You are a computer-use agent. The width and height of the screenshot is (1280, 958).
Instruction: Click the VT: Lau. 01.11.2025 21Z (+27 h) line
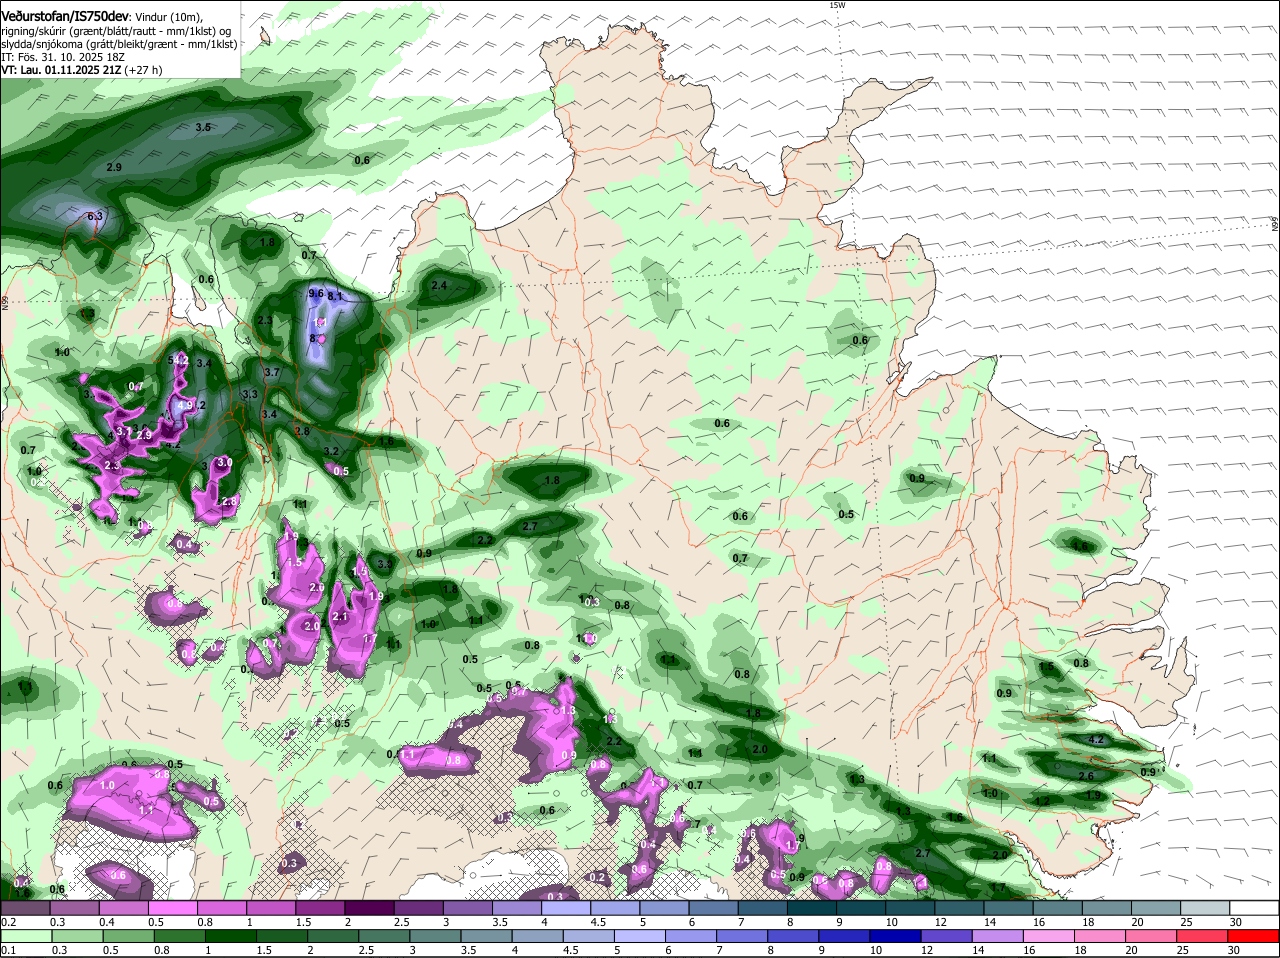click(82, 70)
